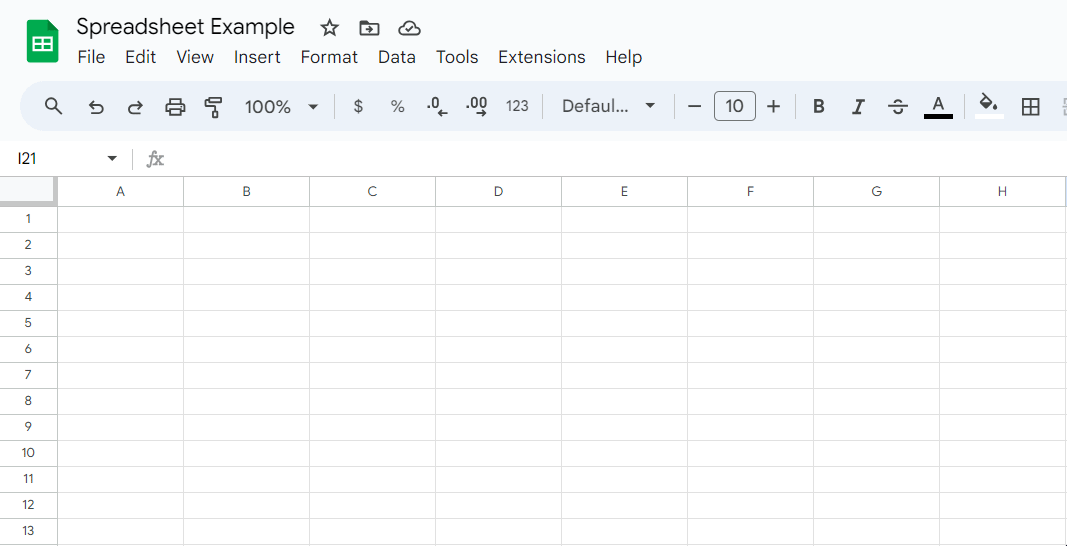The height and width of the screenshot is (546, 1067).
Task: Check the cloud document status icon
Action: [409, 28]
